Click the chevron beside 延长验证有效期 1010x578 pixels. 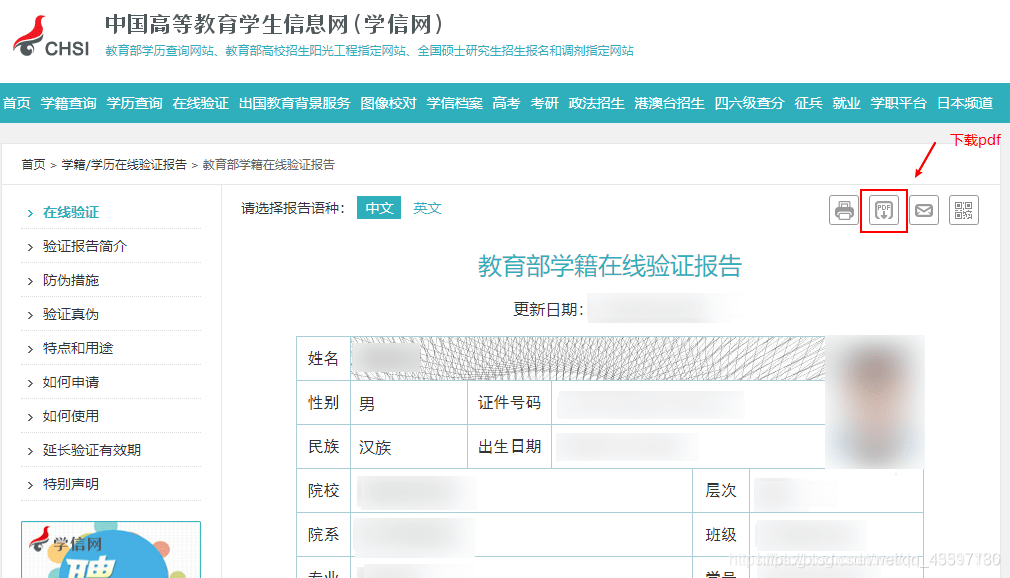30,452
